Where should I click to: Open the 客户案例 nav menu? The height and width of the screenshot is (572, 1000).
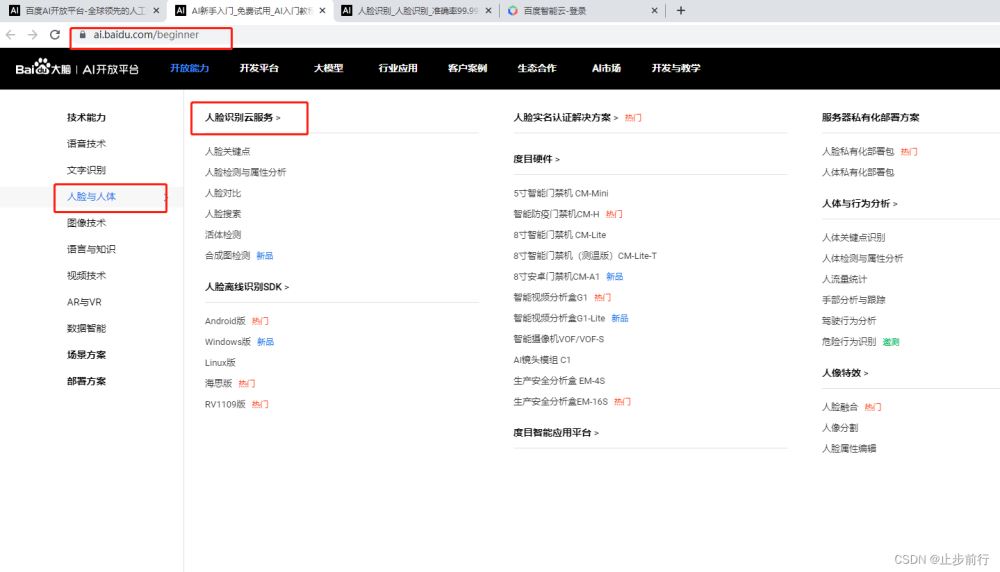tap(467, 68)
